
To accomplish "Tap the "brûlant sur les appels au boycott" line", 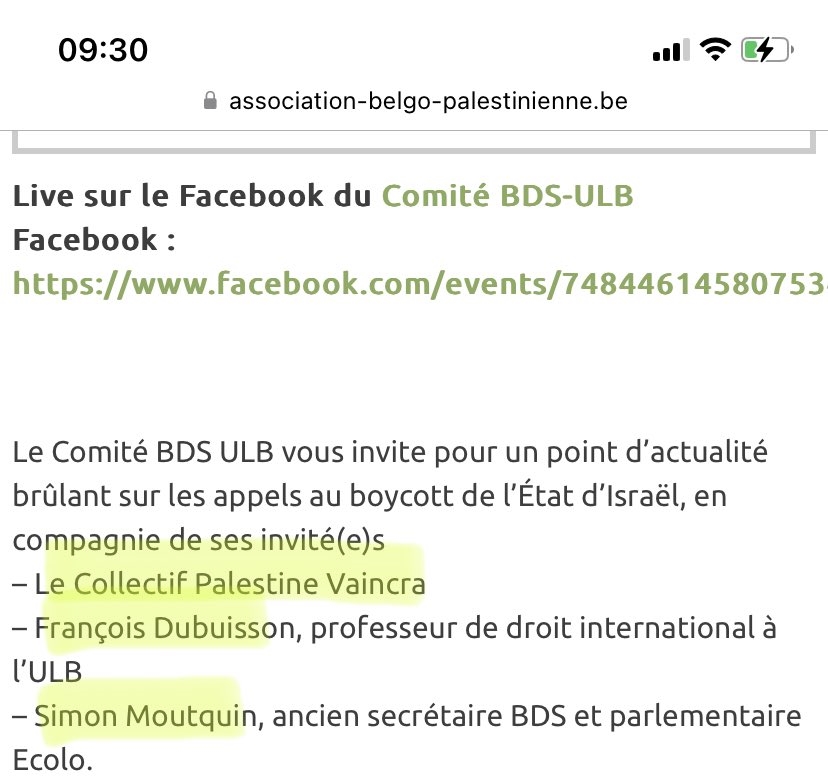I will coord(380,496).
